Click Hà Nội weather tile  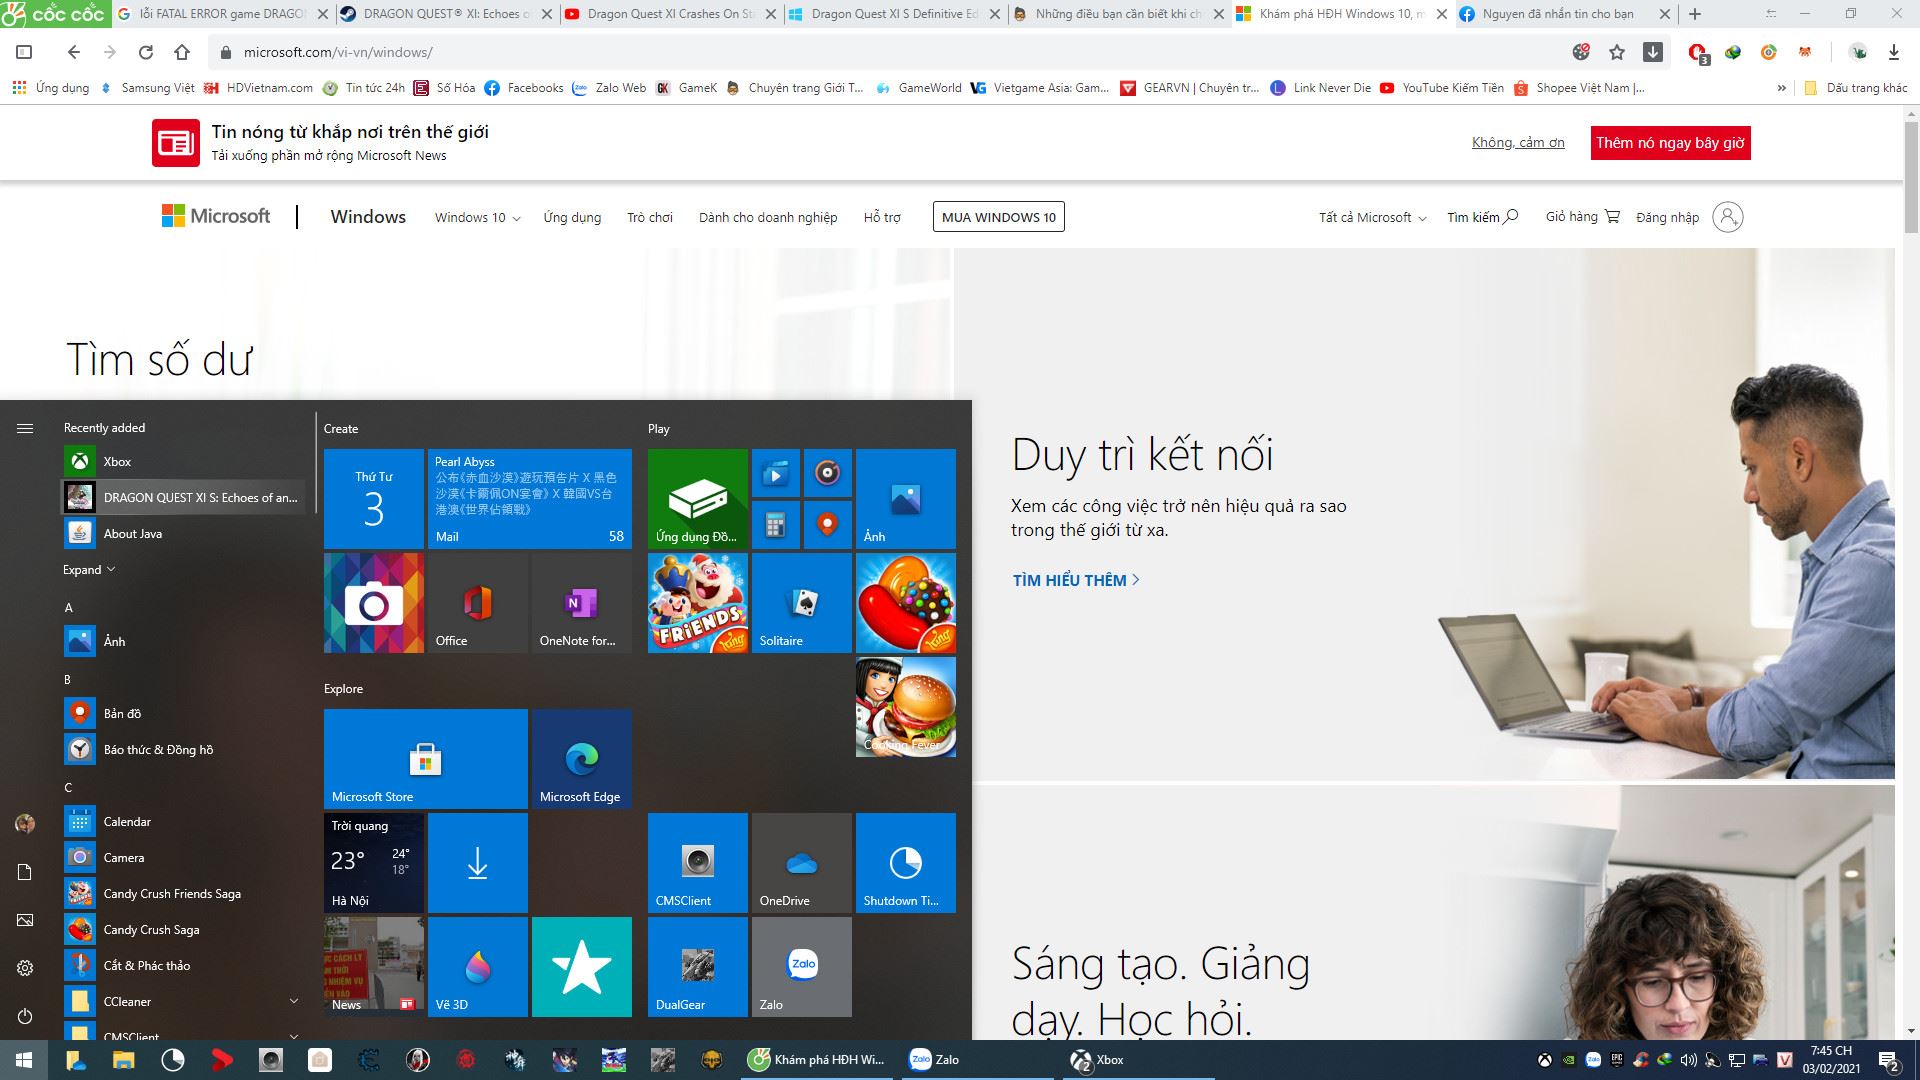click(x=375, y=862)
